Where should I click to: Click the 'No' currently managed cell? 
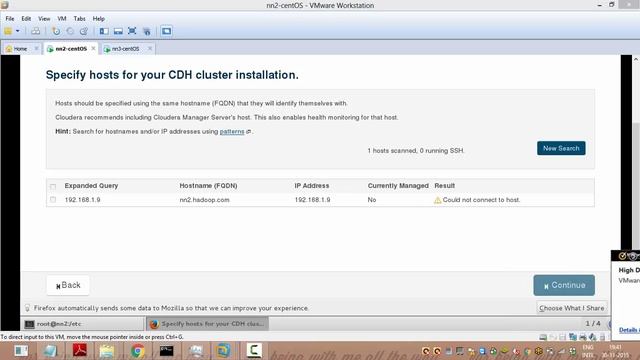[372, 200]
